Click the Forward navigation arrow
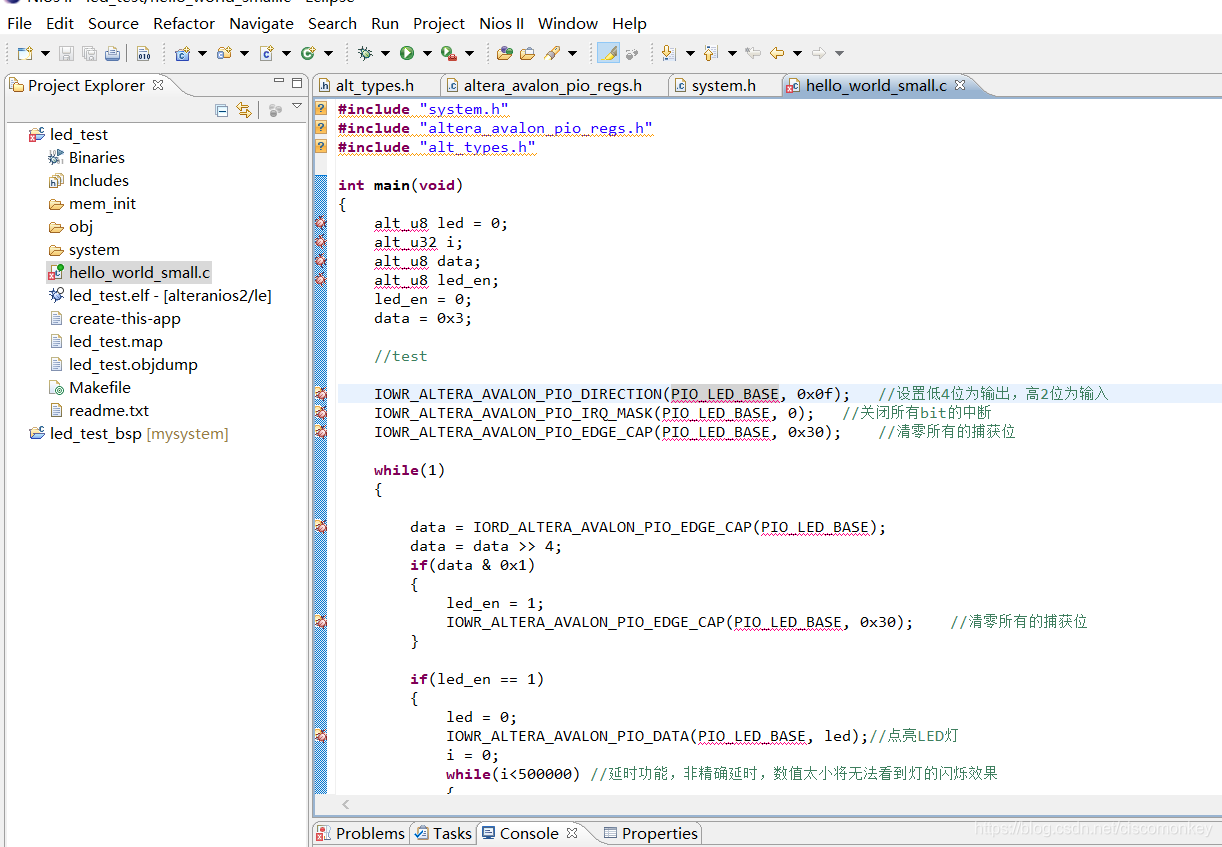1222x847 pixels. [x=818, y=53]
